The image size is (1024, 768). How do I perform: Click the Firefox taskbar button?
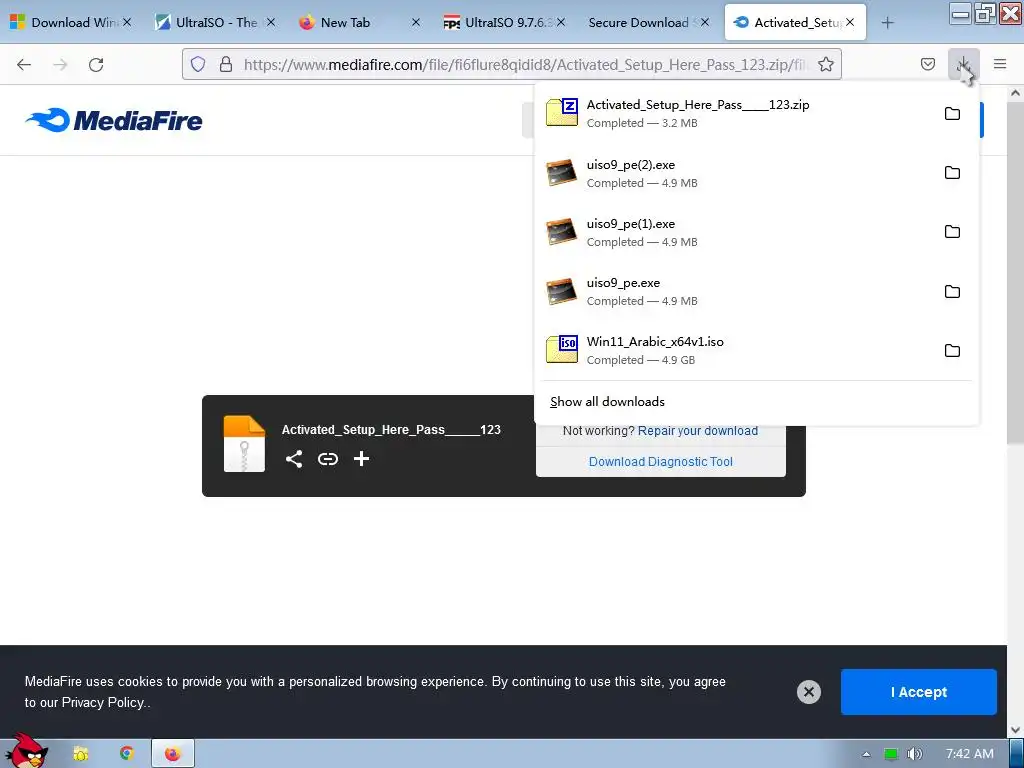[x=172, y=754]
